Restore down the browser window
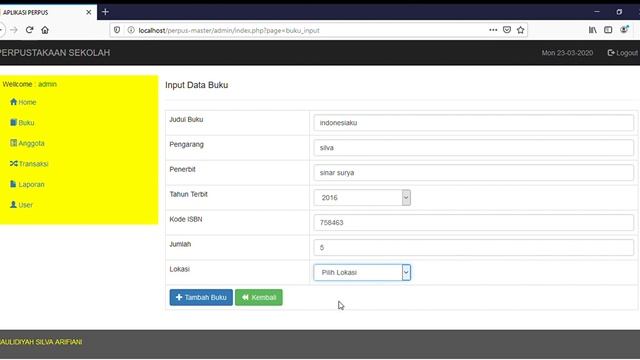 pyautogui.click(x=619, y=12)
